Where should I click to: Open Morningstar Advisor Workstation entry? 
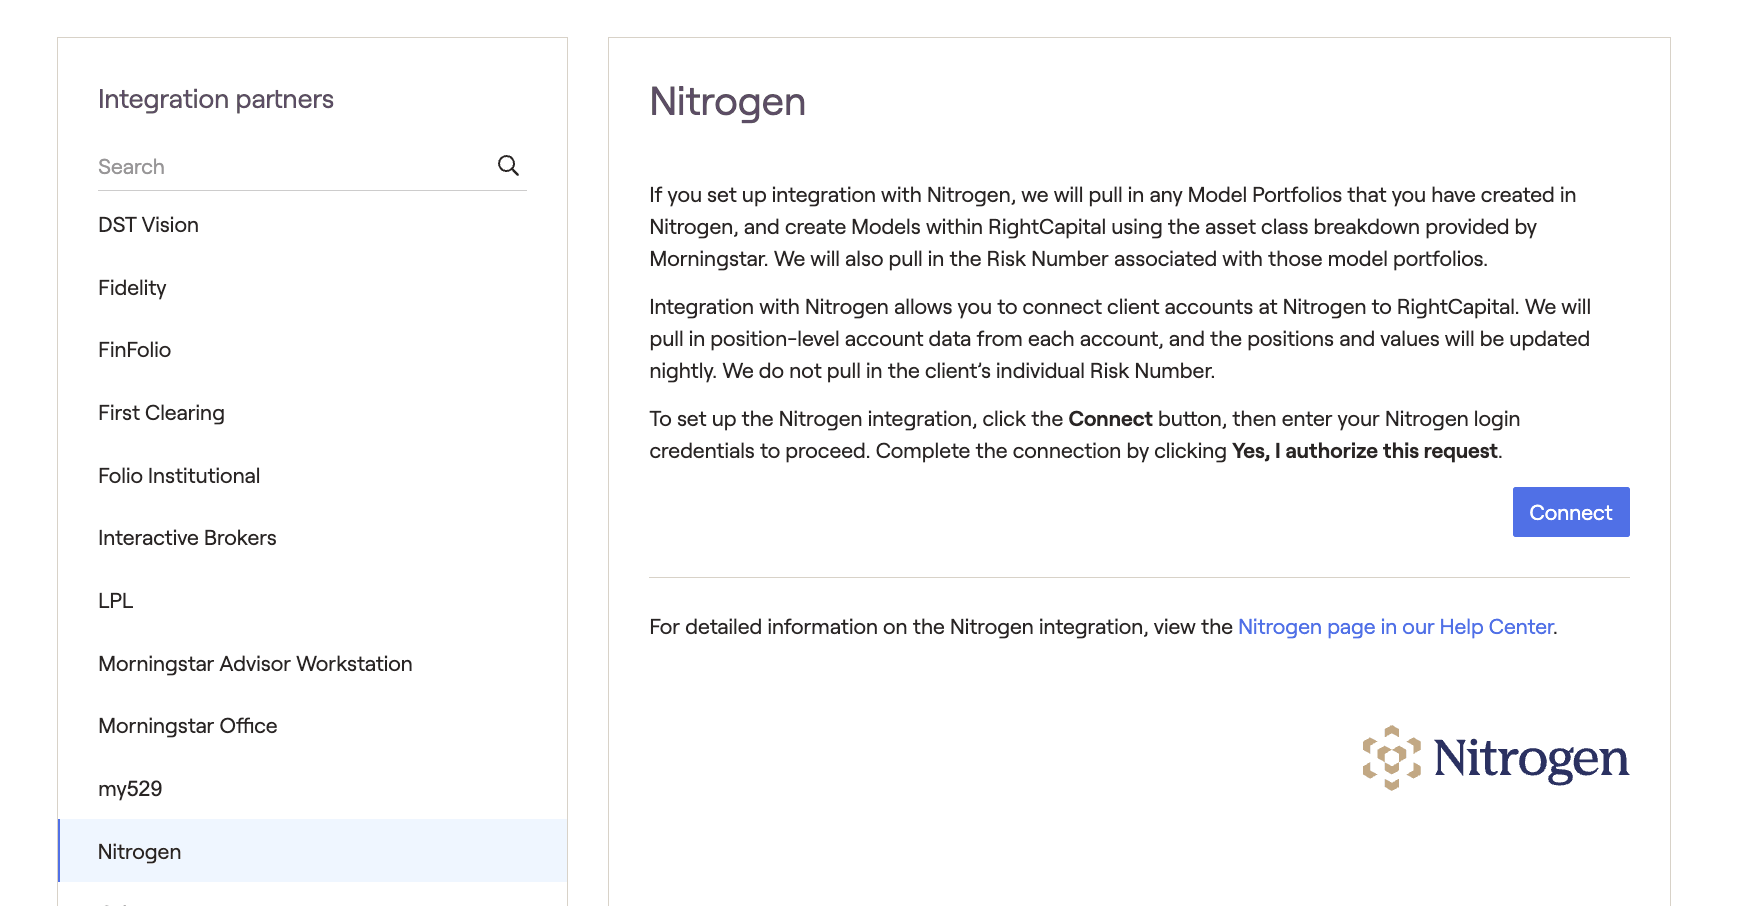255,664
